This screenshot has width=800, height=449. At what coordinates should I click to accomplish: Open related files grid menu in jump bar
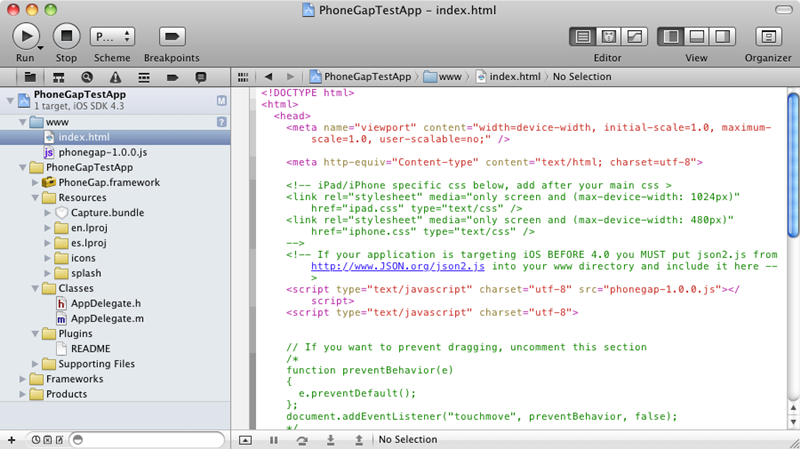[243, 77]
